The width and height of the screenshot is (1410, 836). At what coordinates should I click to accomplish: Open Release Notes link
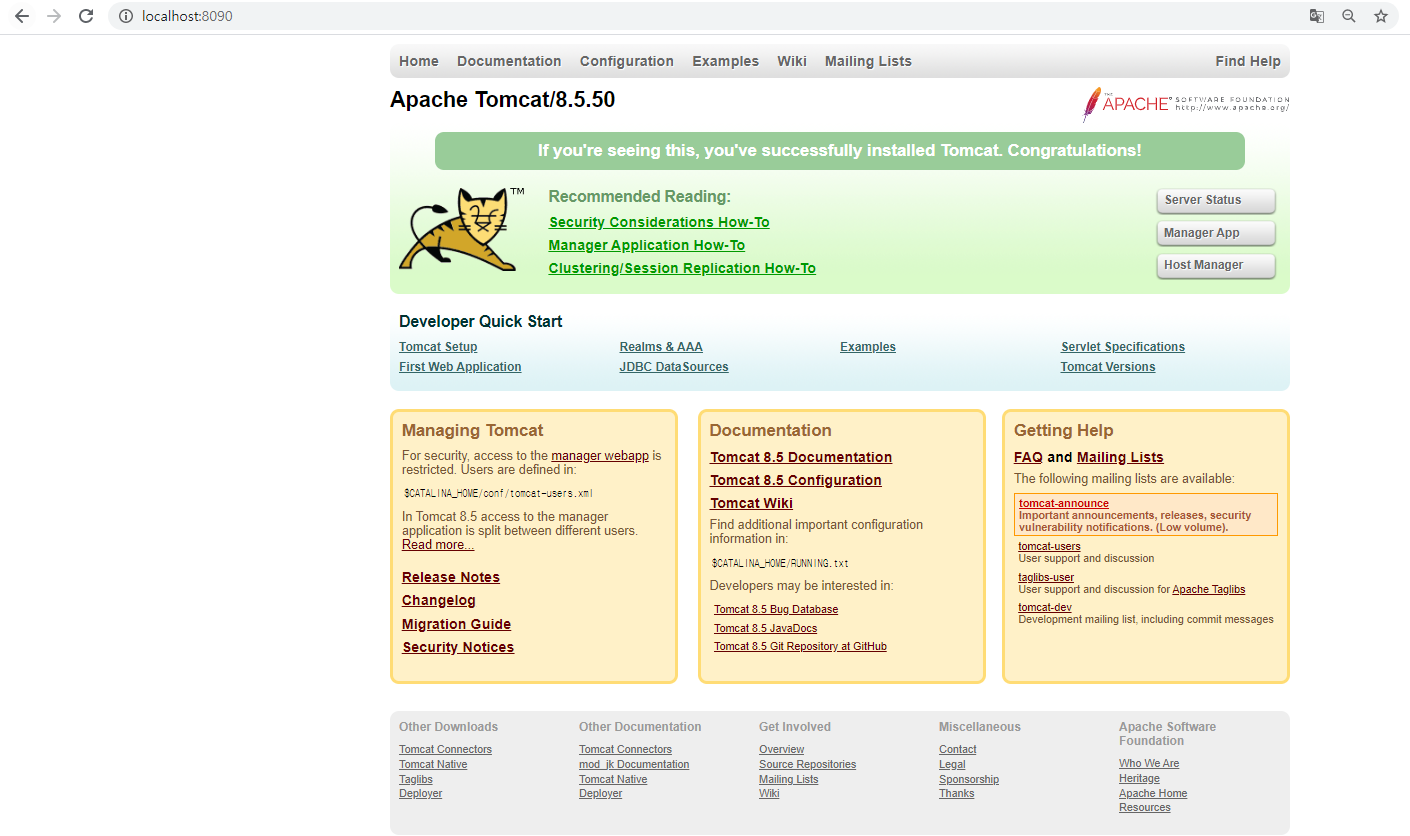[x=451, y=577]
